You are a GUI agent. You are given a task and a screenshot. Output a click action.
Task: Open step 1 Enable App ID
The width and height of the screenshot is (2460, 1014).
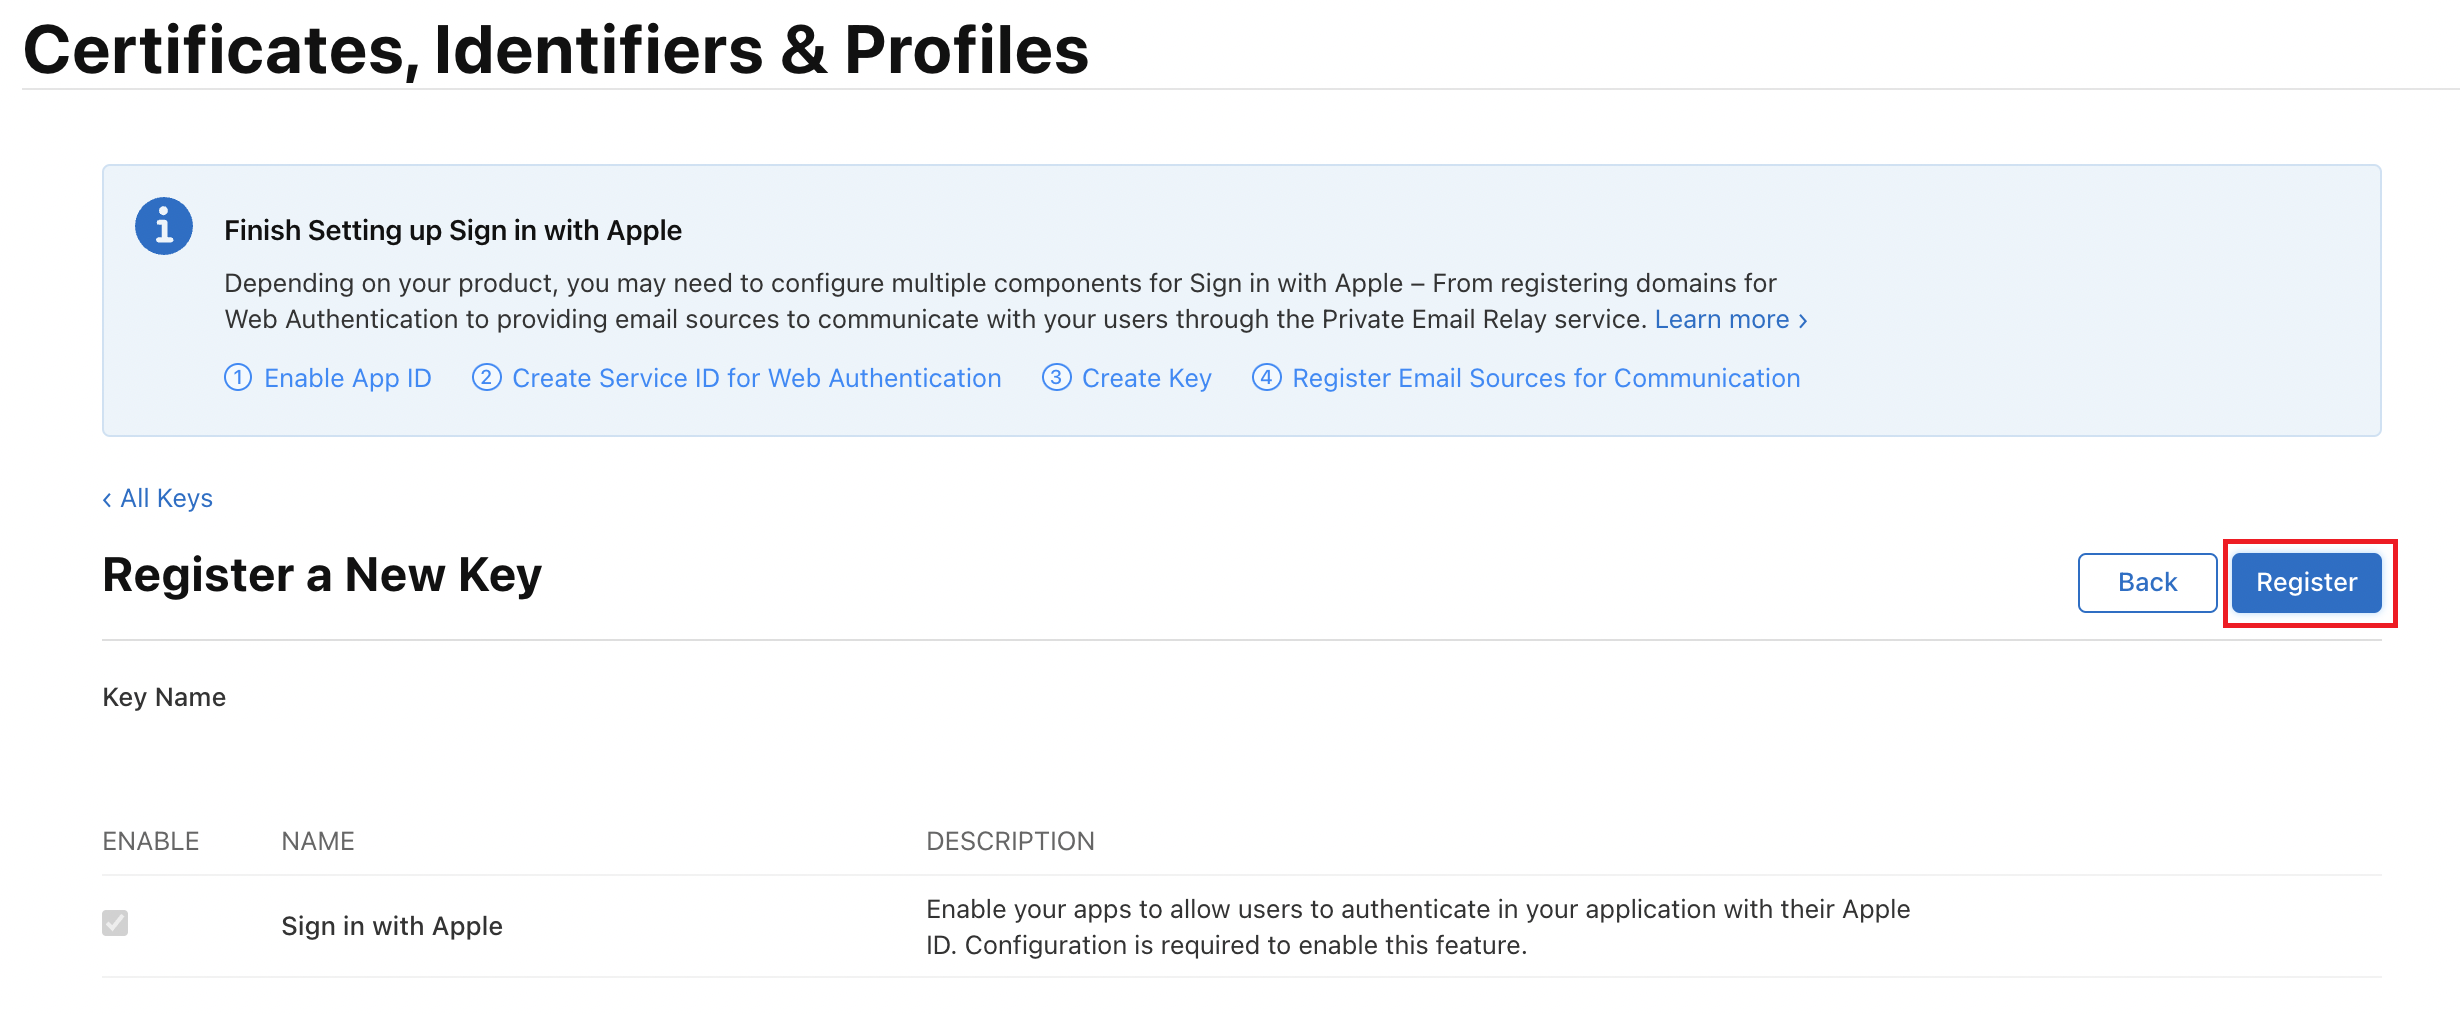[x=328, y=378]
